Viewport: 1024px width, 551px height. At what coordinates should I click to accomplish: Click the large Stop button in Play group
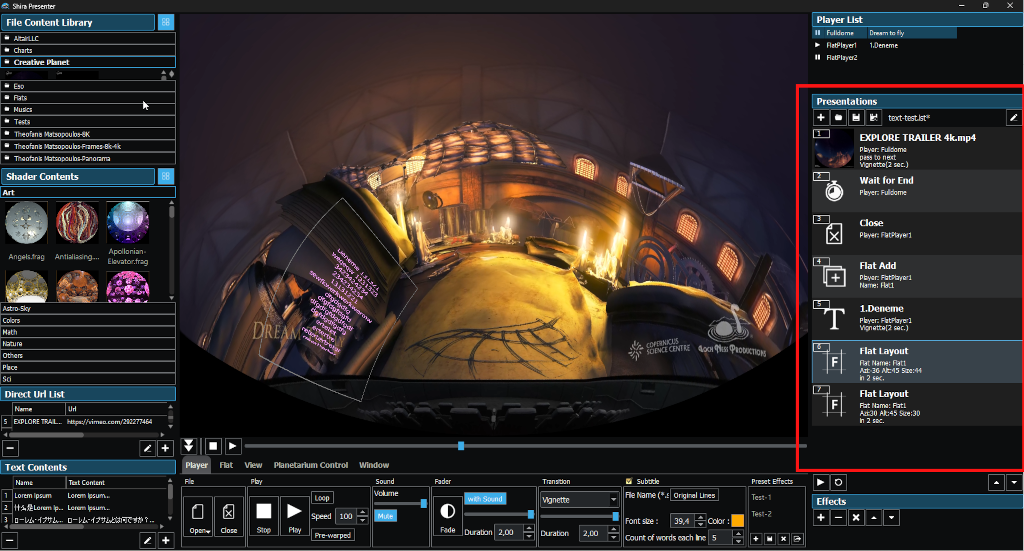[x=263, y=516]
